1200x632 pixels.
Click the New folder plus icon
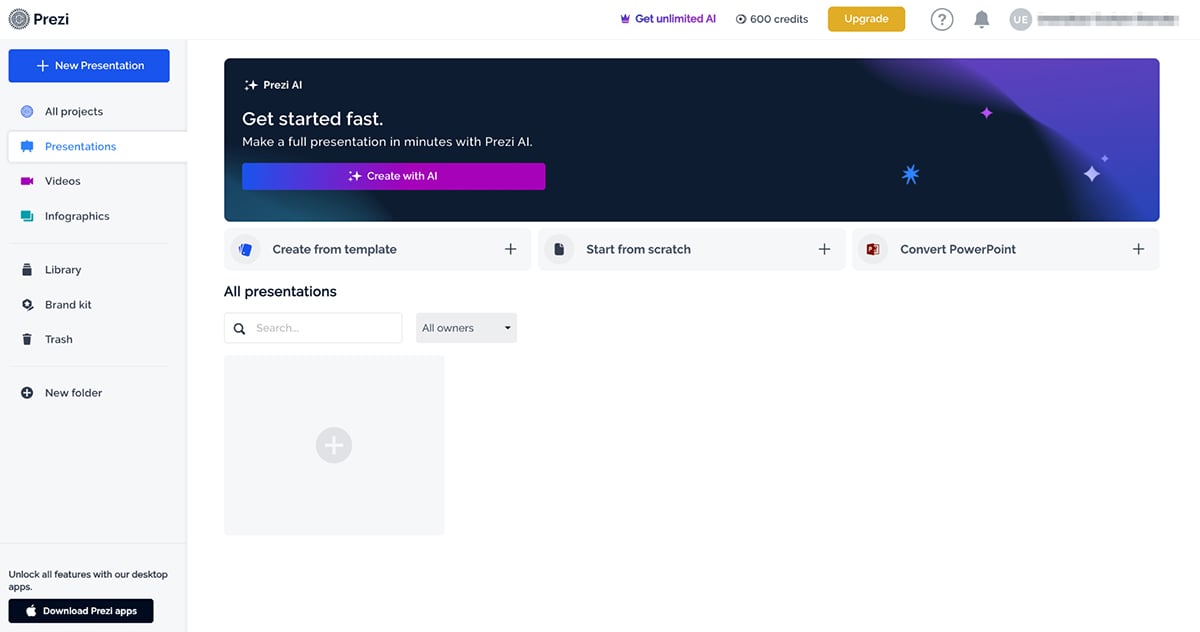27,393
